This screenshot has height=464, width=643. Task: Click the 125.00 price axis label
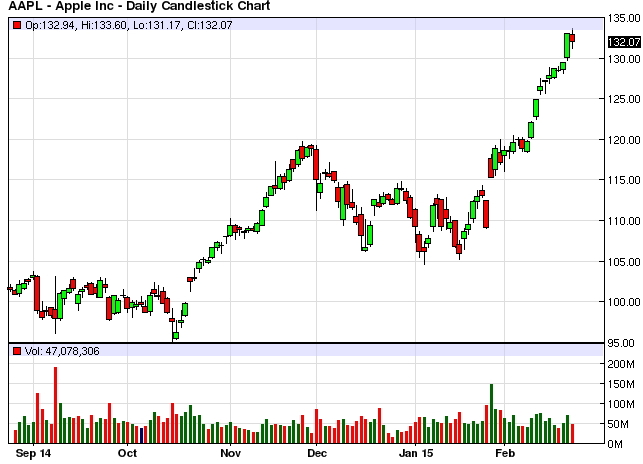[624, 99]
